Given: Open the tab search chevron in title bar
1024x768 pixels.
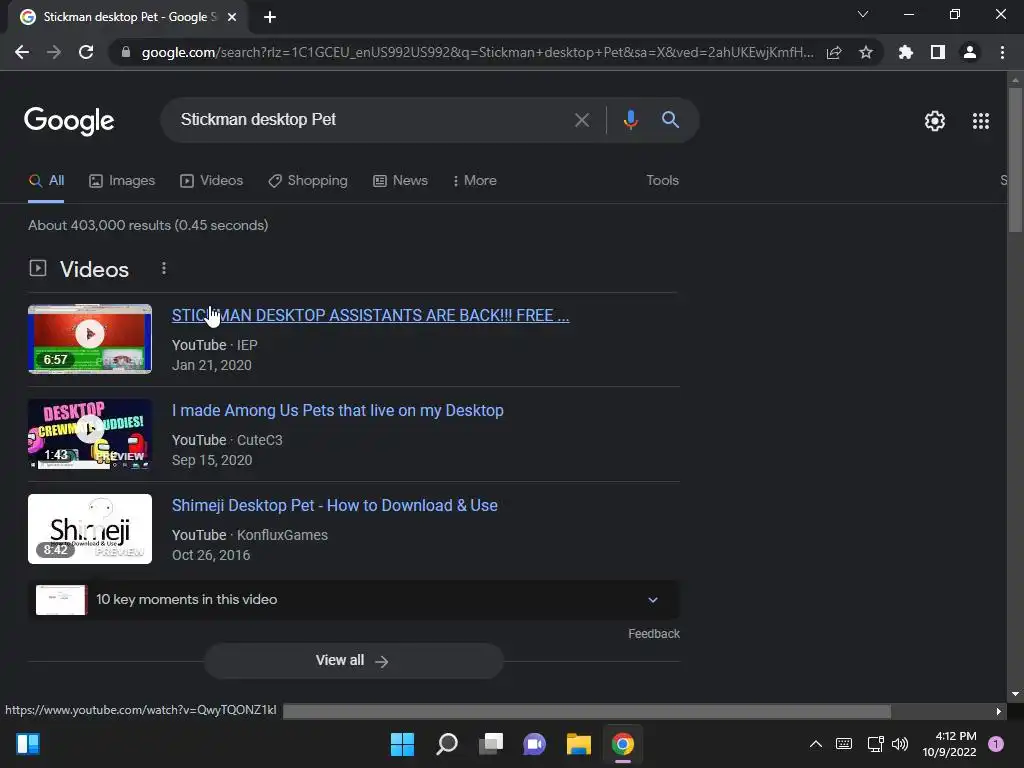Looking at the screenshot, I should (863, 14).
